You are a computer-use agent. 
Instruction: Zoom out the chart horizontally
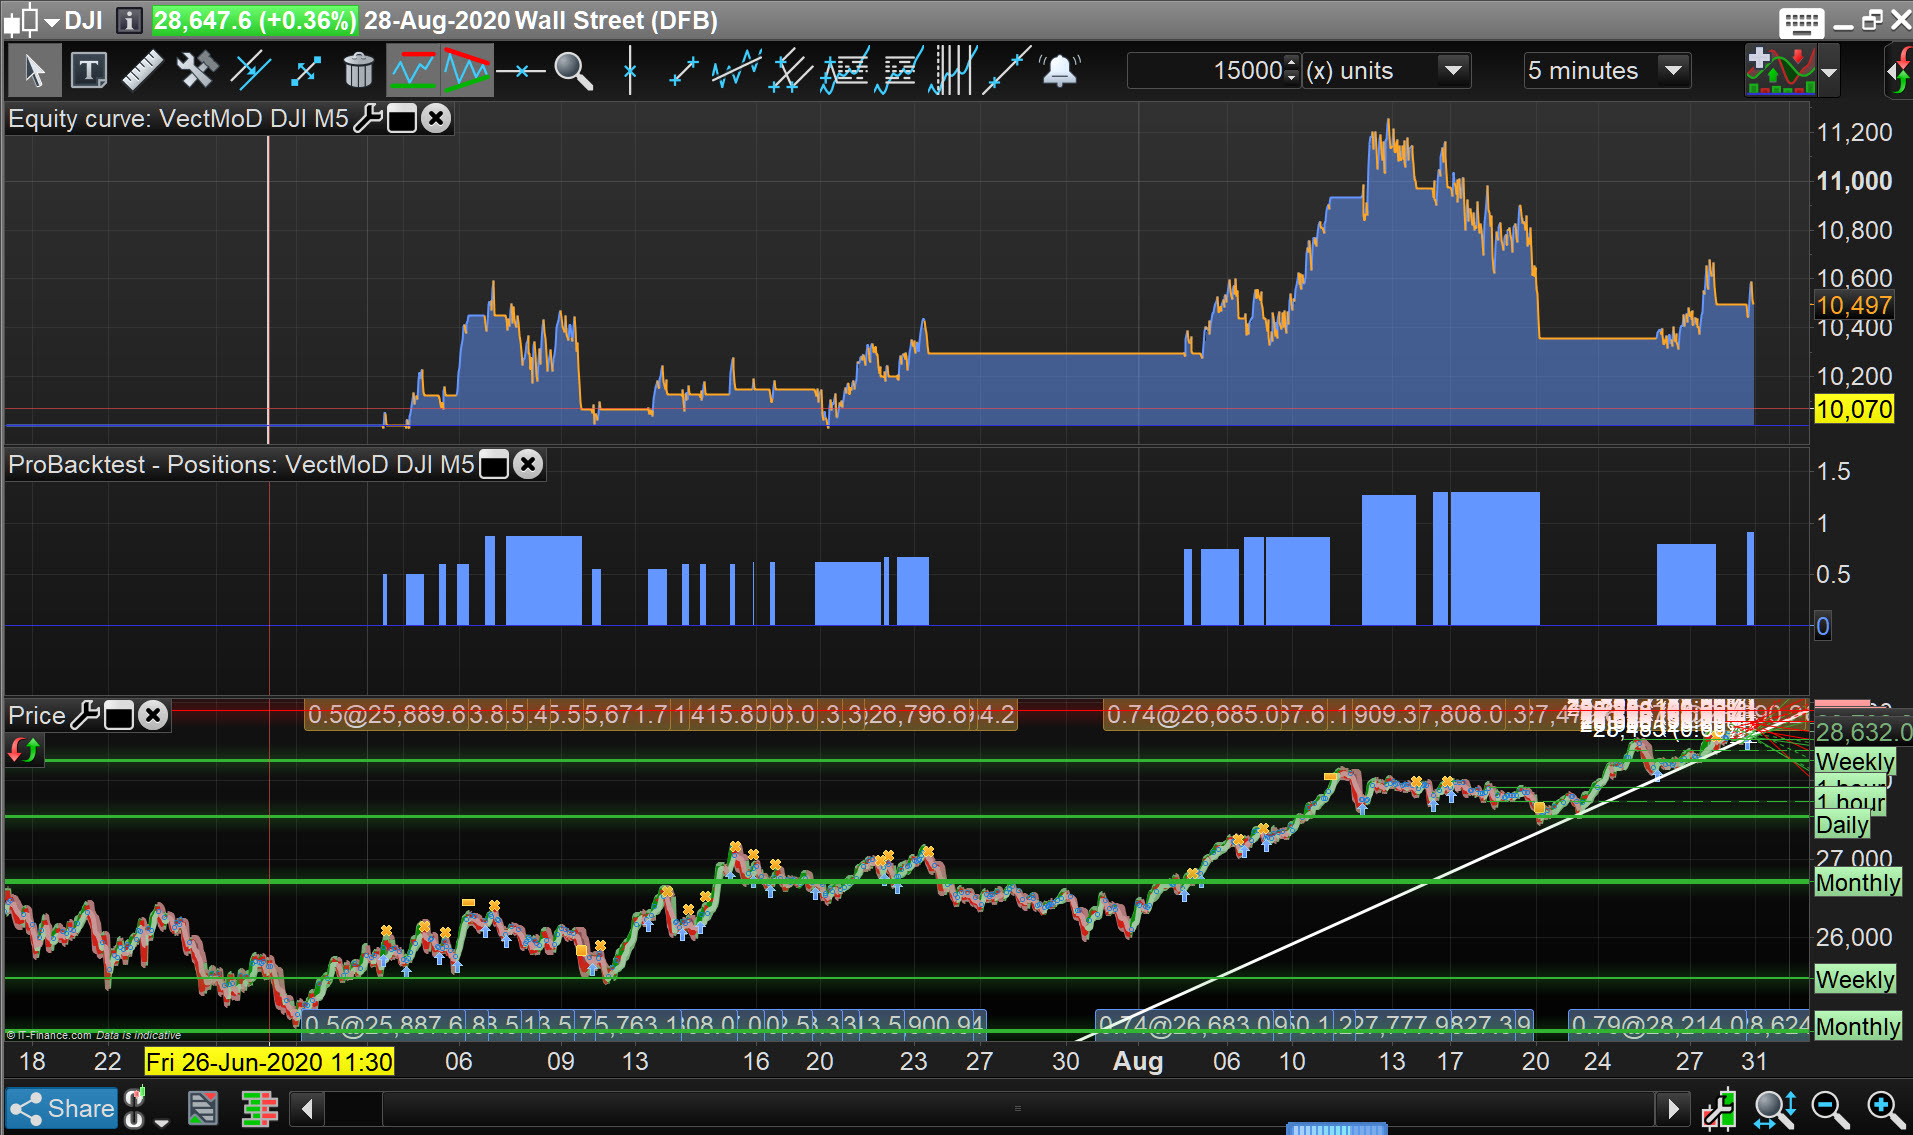point(1830,1108)
